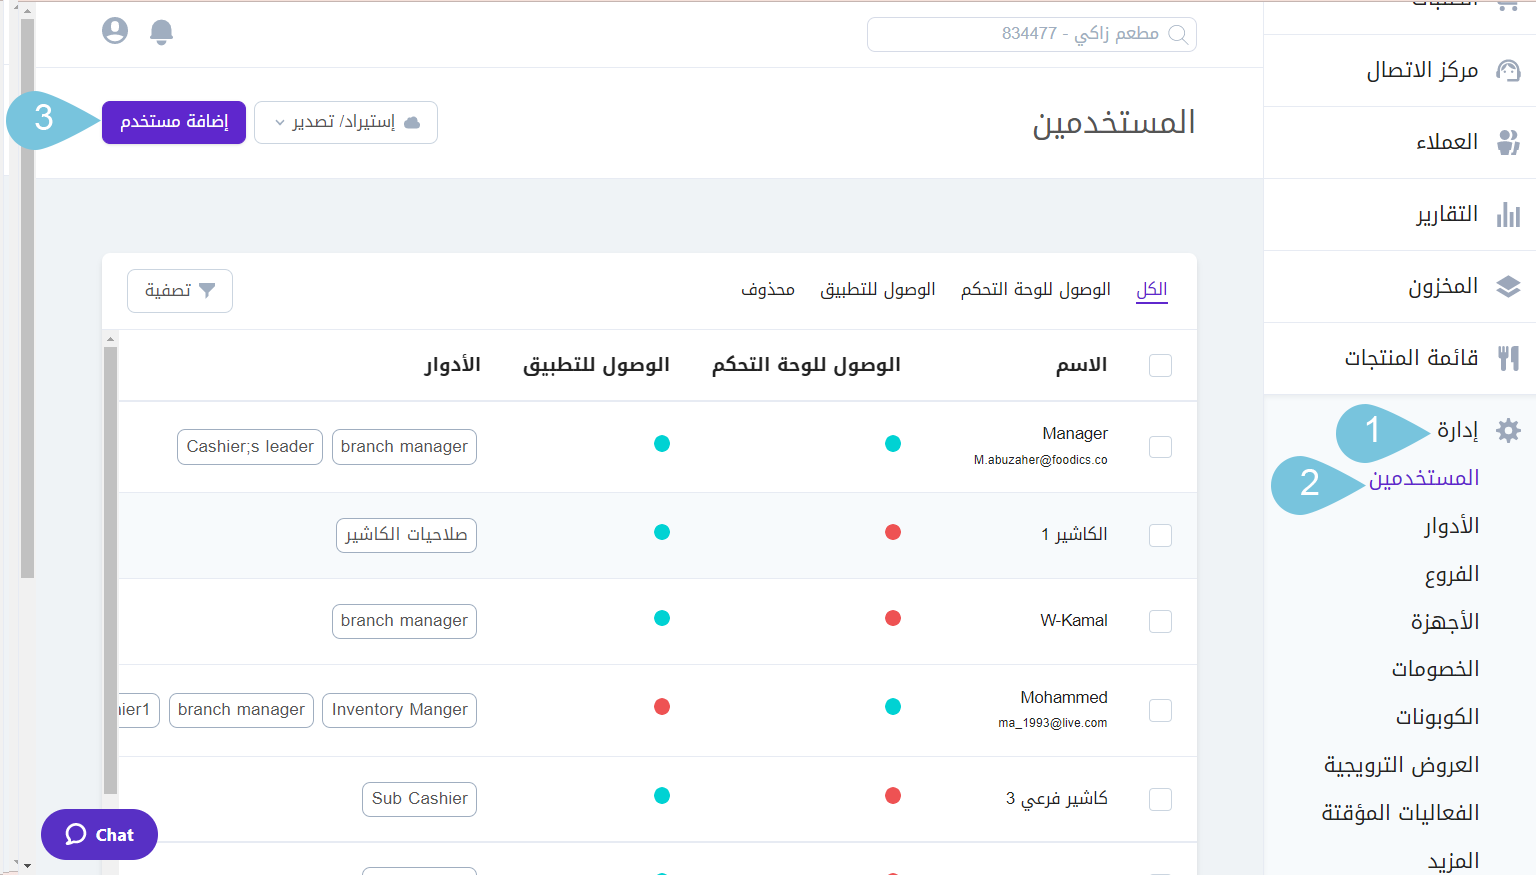
Task: Expand the إستيراد/ تصدير dropdown
Action: [345, 122]
